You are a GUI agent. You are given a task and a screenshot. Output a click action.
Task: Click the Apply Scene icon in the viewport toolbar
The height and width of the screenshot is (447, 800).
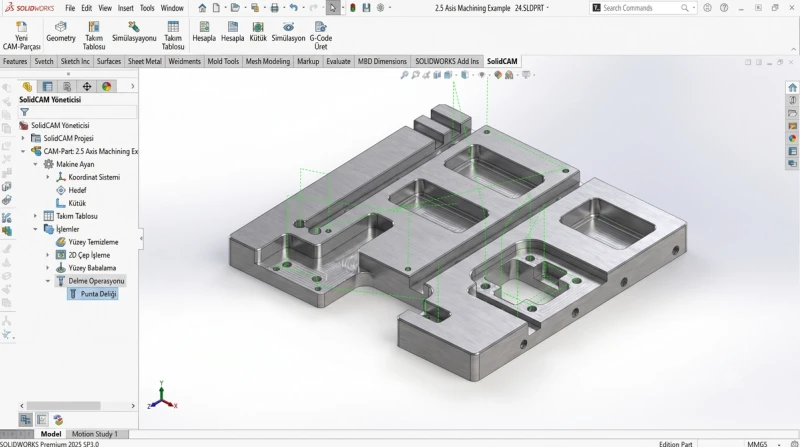(509, 75)
